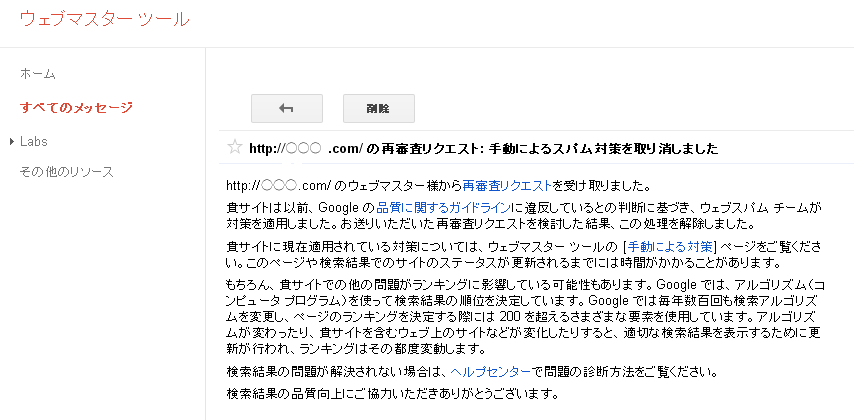Open その他のリソース in the sidebar
Image resolution: width=854 pixels, height=420 pixels.
tap(66, 172)
